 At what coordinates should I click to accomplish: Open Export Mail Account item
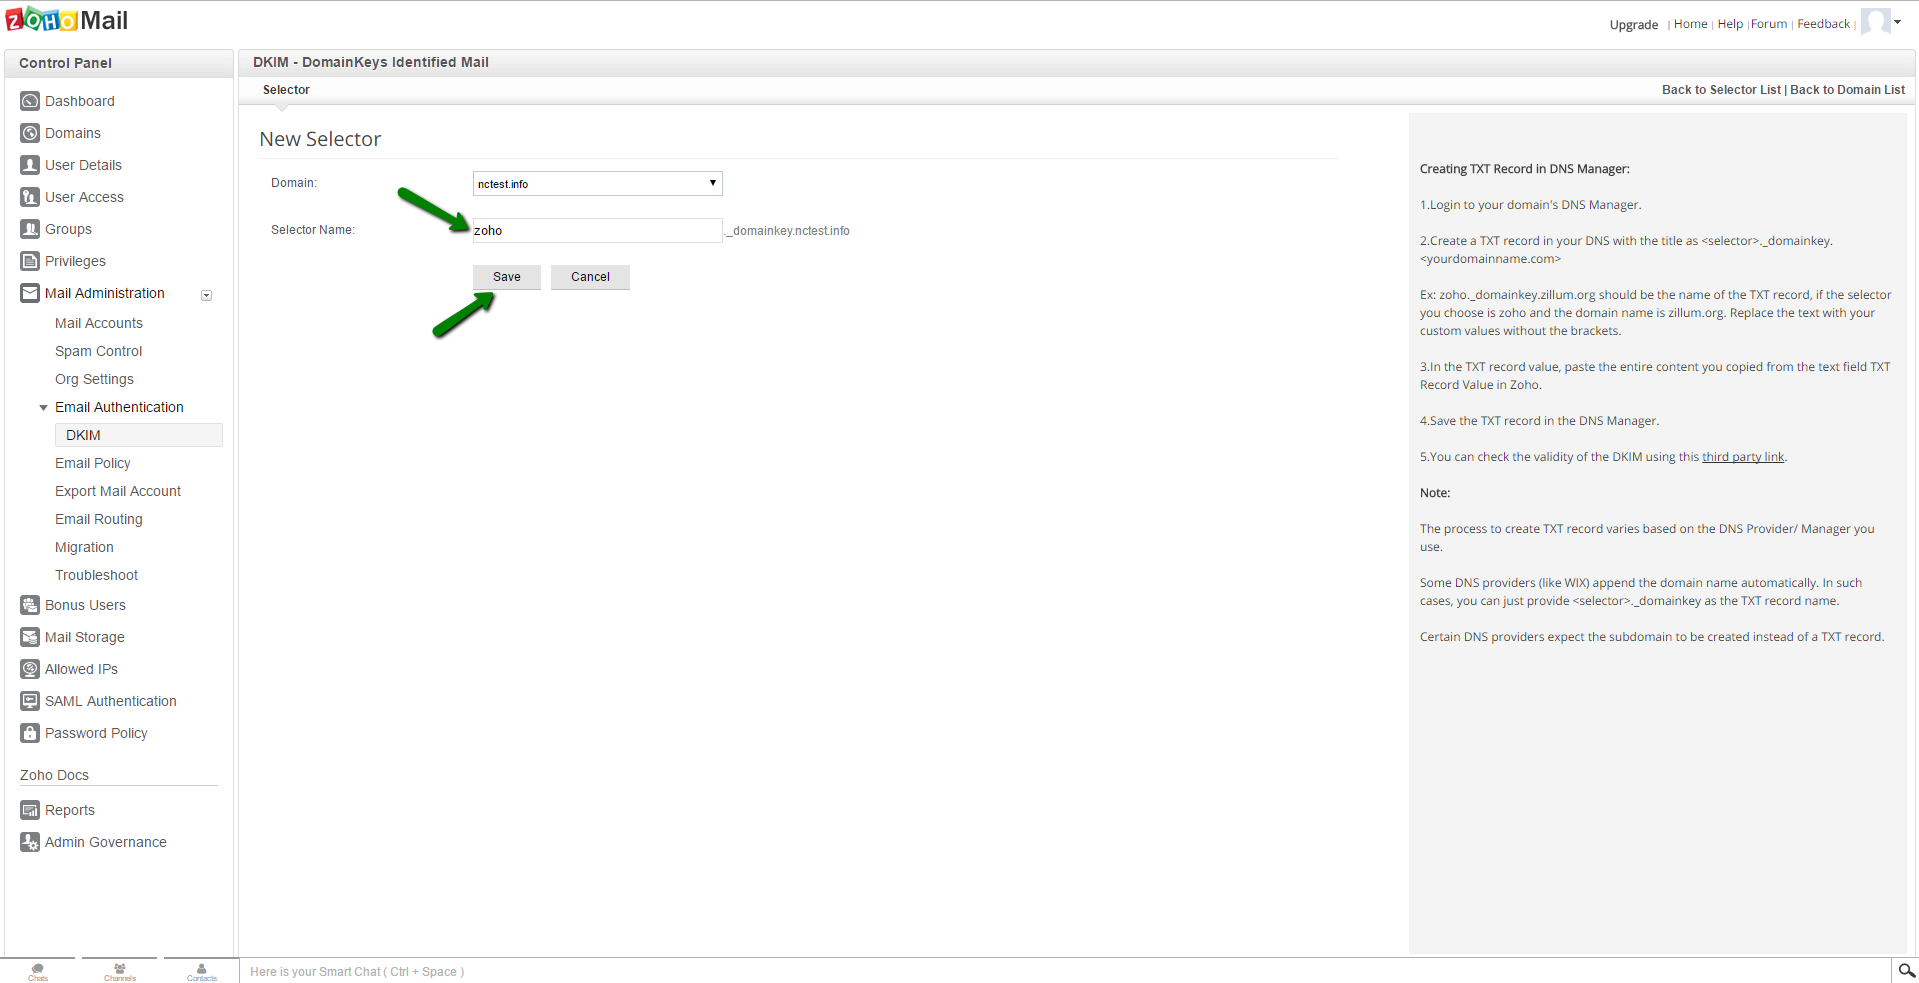118,491
